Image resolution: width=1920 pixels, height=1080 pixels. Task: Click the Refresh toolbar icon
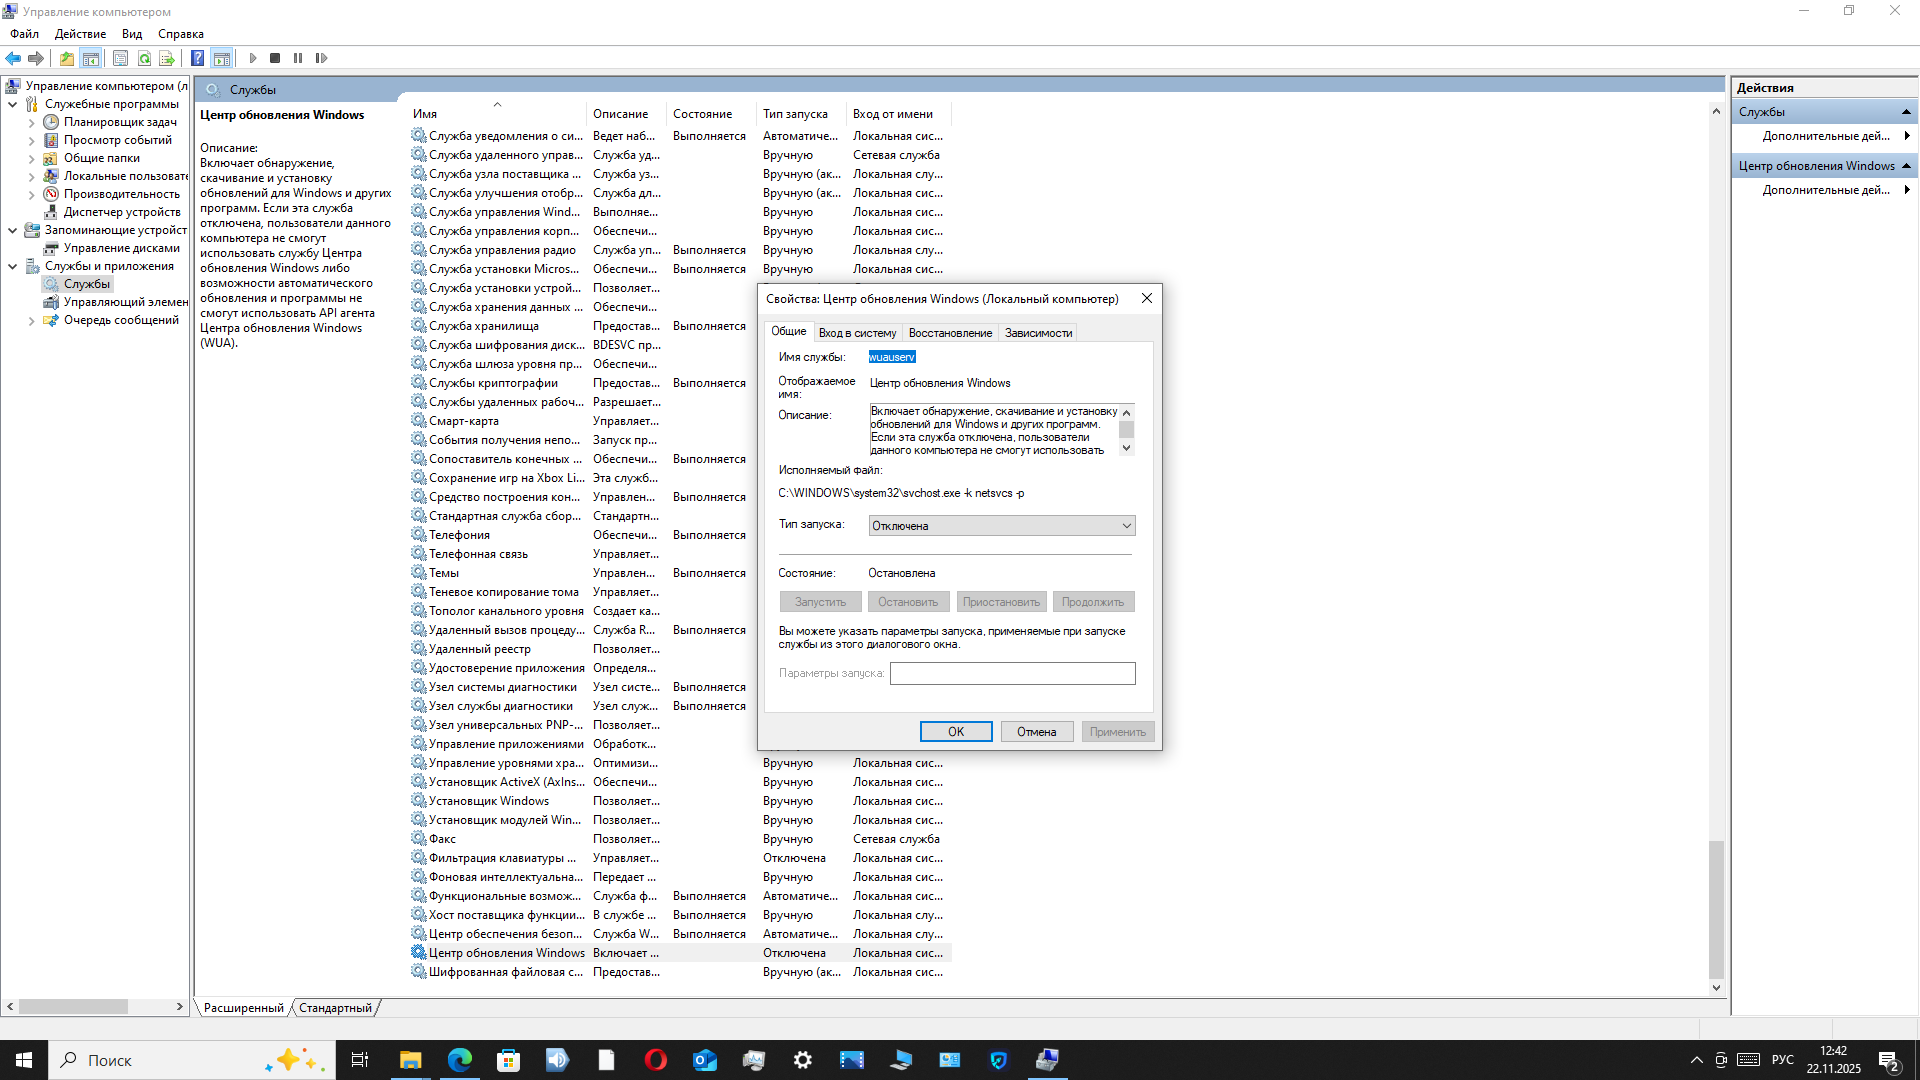click(144, 58)
